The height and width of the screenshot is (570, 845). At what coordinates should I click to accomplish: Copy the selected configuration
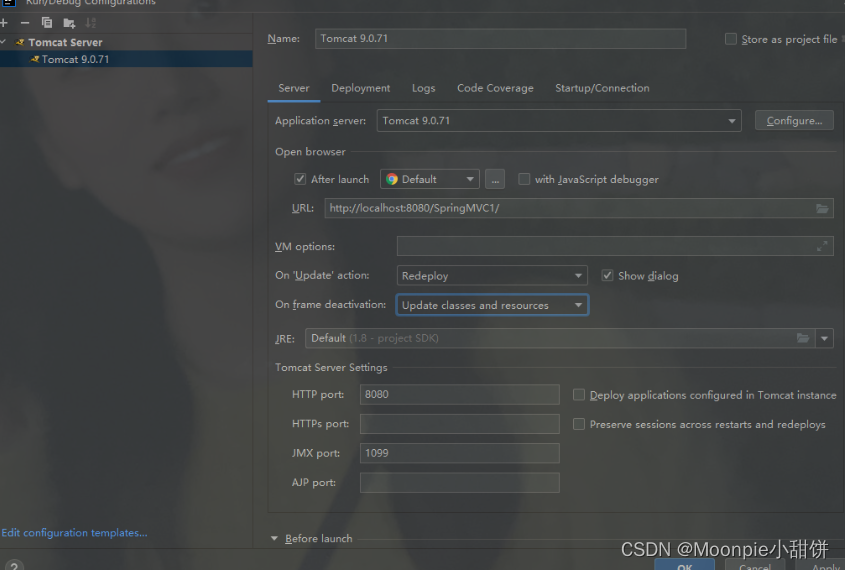47,23
